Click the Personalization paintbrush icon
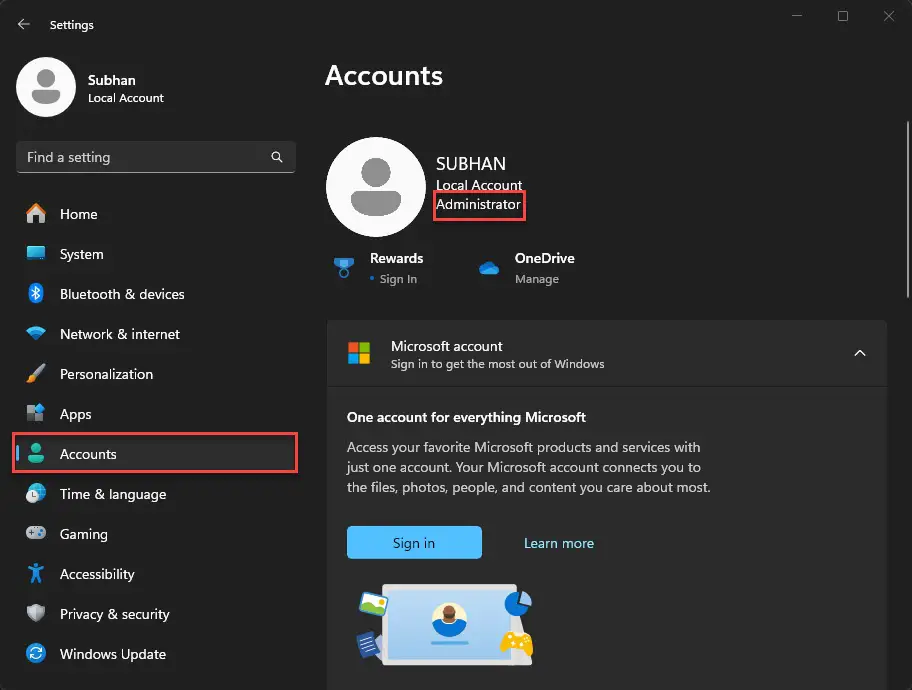 tap(36, 374)
